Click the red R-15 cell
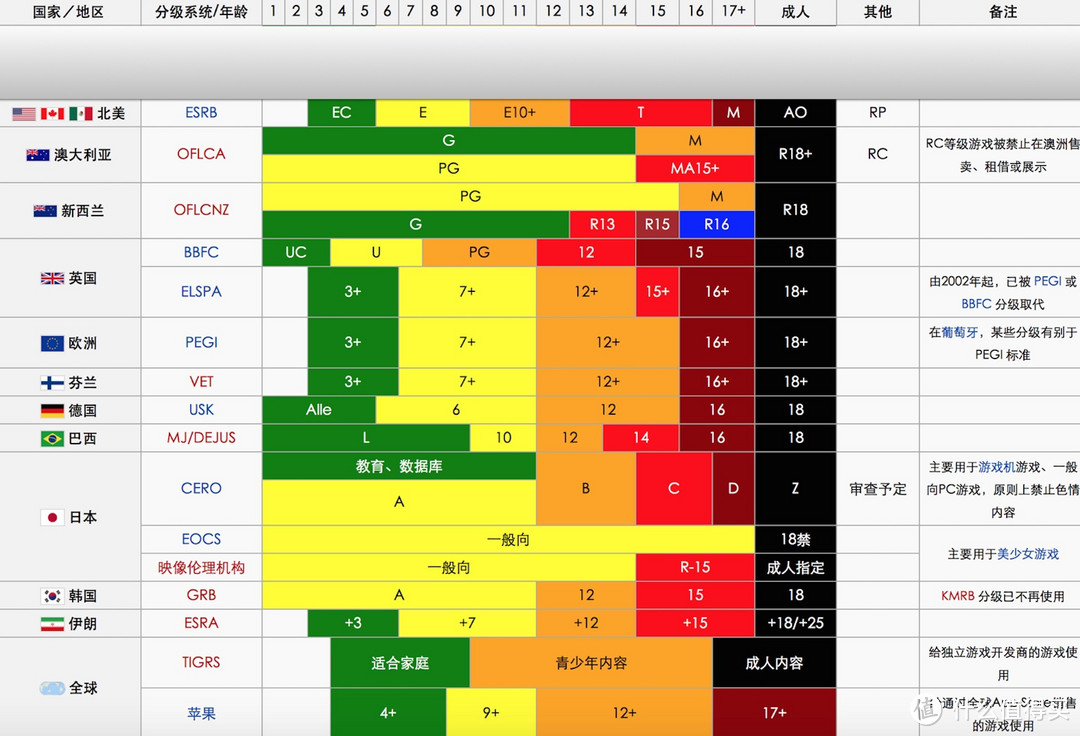 (695, 567)
